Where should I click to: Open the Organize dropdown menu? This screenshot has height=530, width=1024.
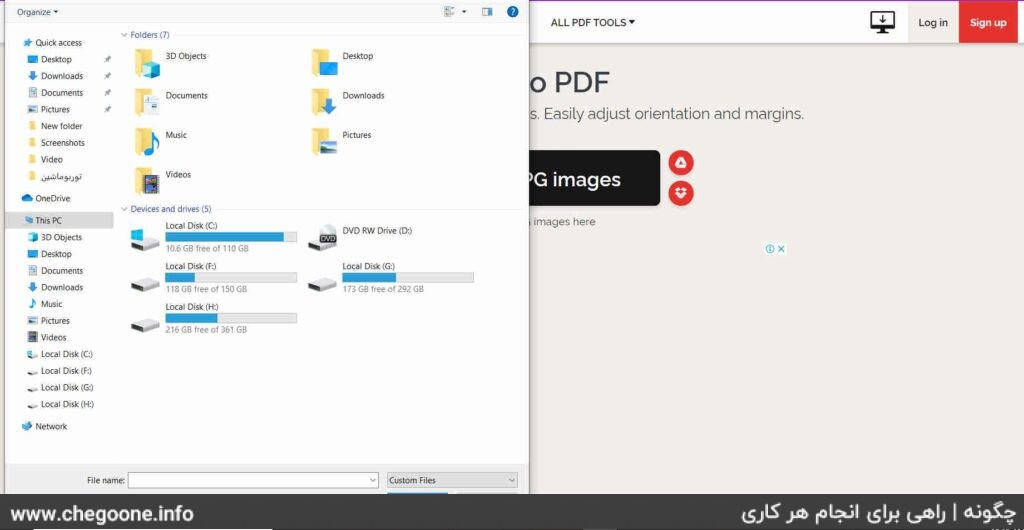point(37,12)
